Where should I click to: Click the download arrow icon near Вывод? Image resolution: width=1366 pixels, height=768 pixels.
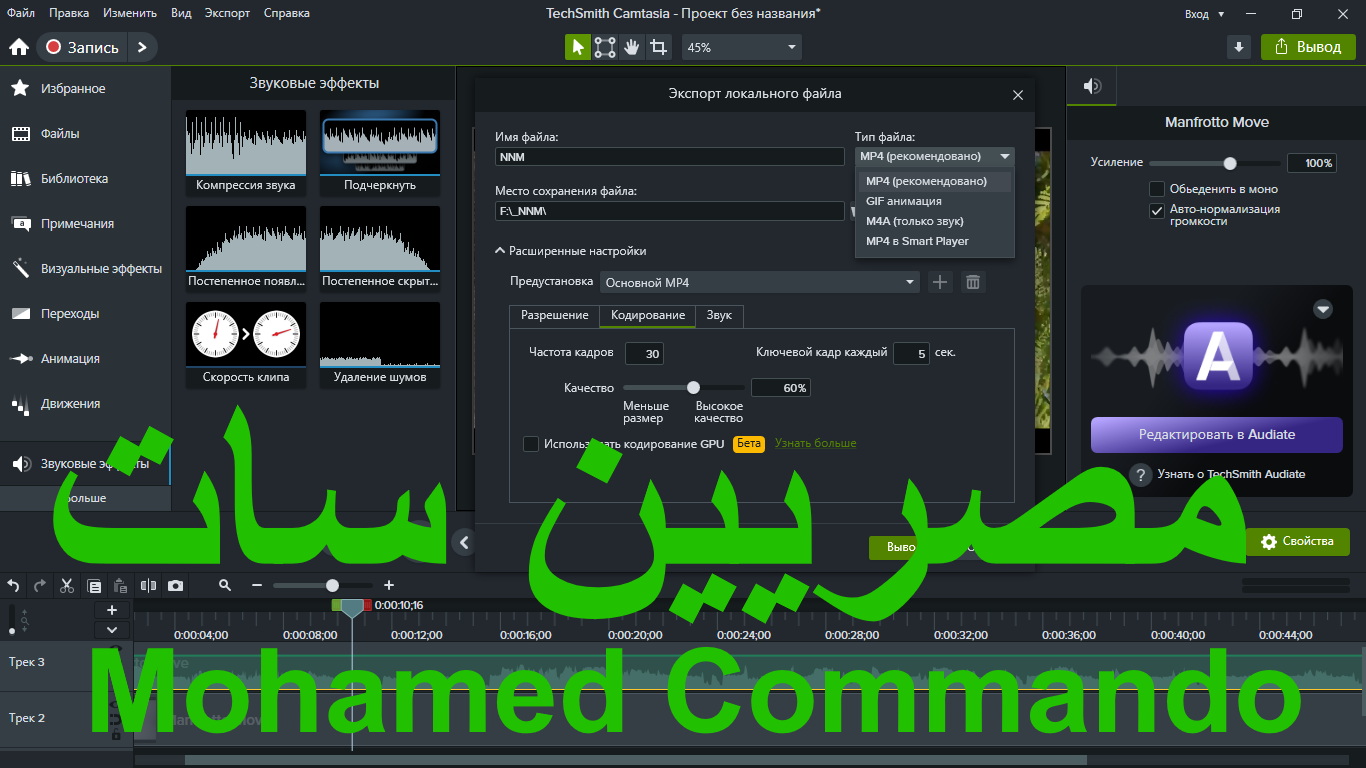point(1239,47)
